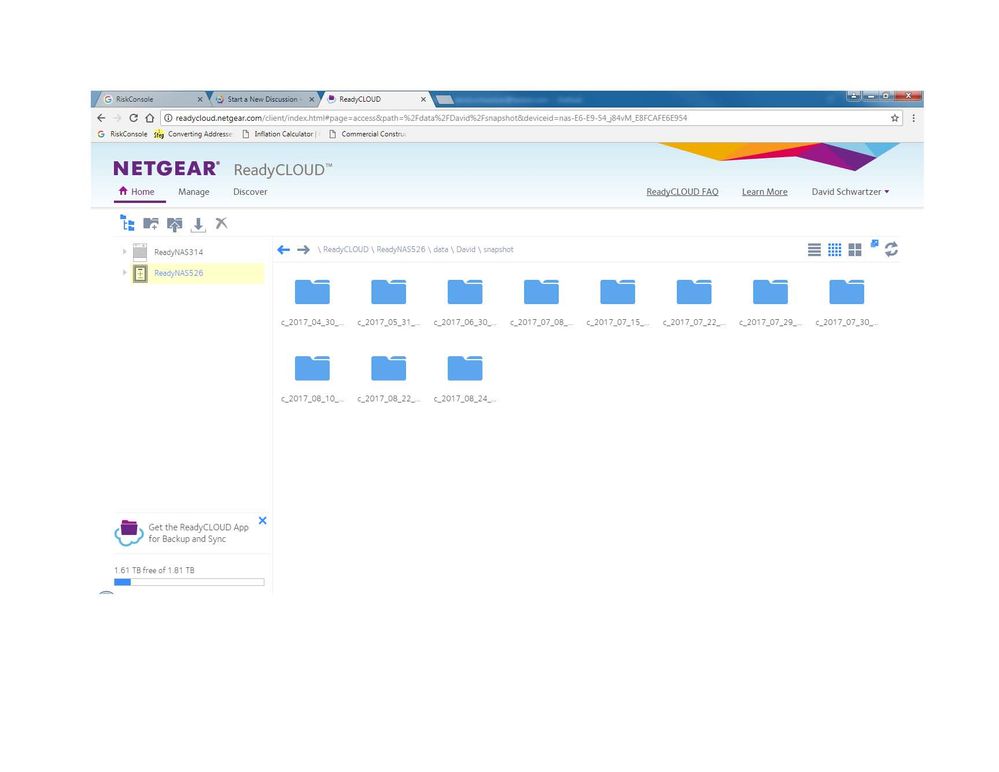The width and height of the screenshot is (999, 772).
Task: Open the Commercial Constru bookmark
Action: point(367,134)
